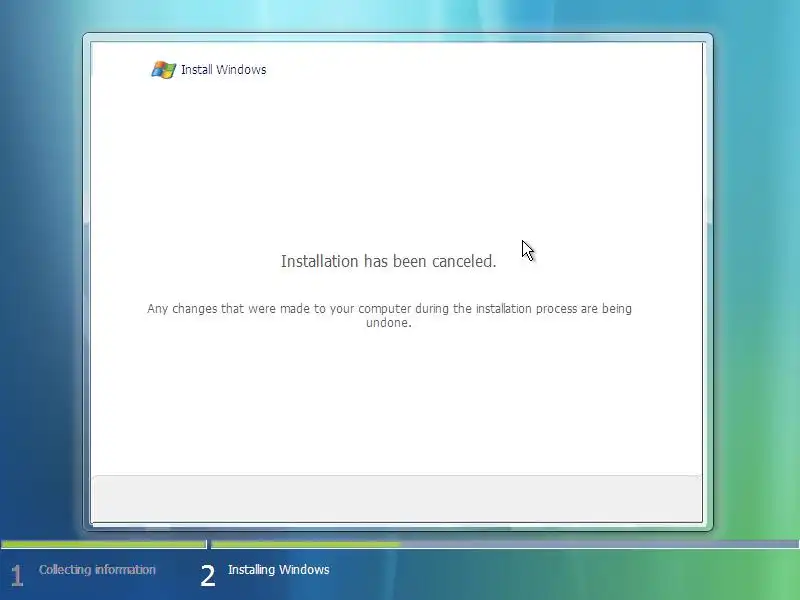The width and height of the screenshot is (800, 600).
Task: Click the "Collecting information" step label
Action: pyautogui.click(x=97, y=569)
